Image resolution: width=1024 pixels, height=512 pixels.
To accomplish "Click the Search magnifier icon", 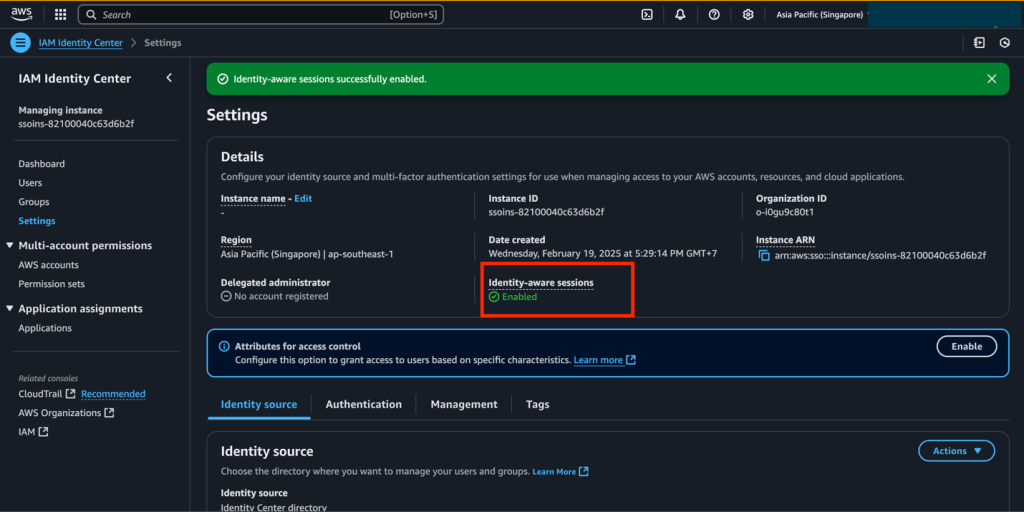I will tap(91, 14).
